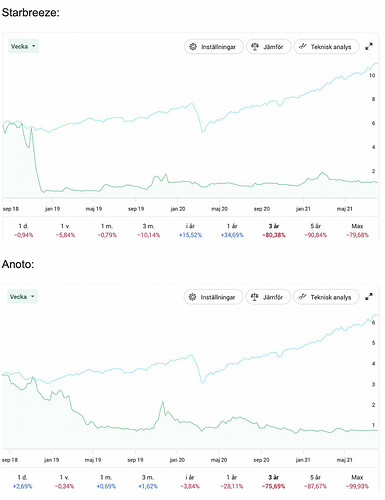
Task: Click the scales icon in Anoto Jämför
Action: 254,297
